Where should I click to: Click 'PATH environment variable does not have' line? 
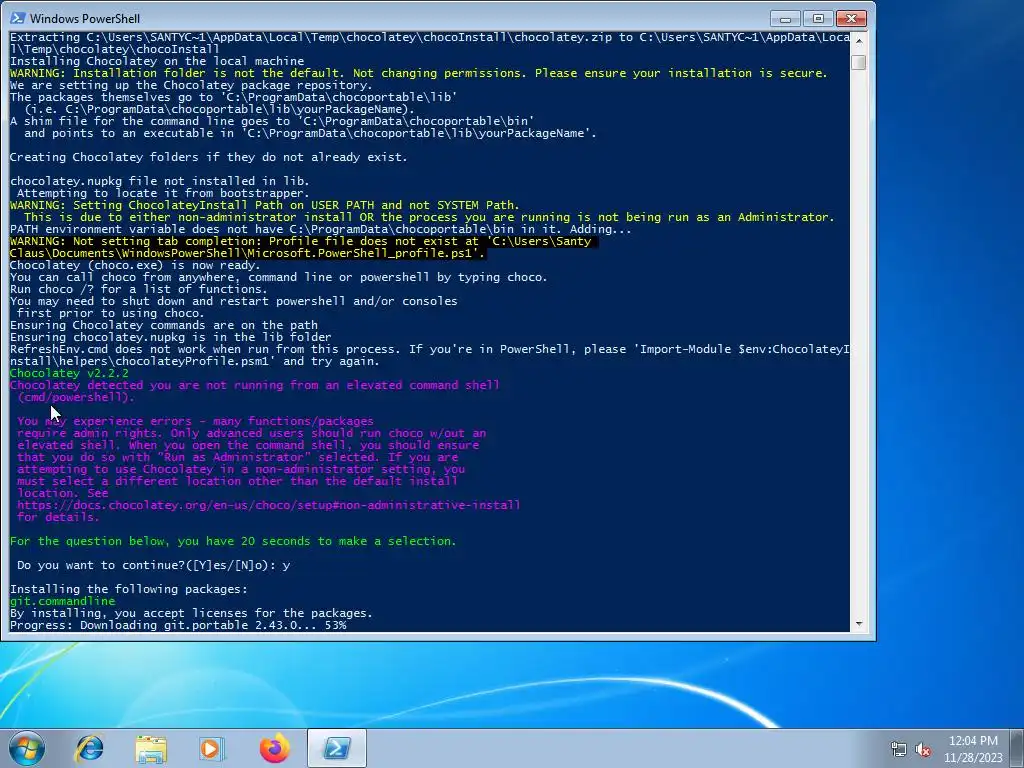coord(321,229)
